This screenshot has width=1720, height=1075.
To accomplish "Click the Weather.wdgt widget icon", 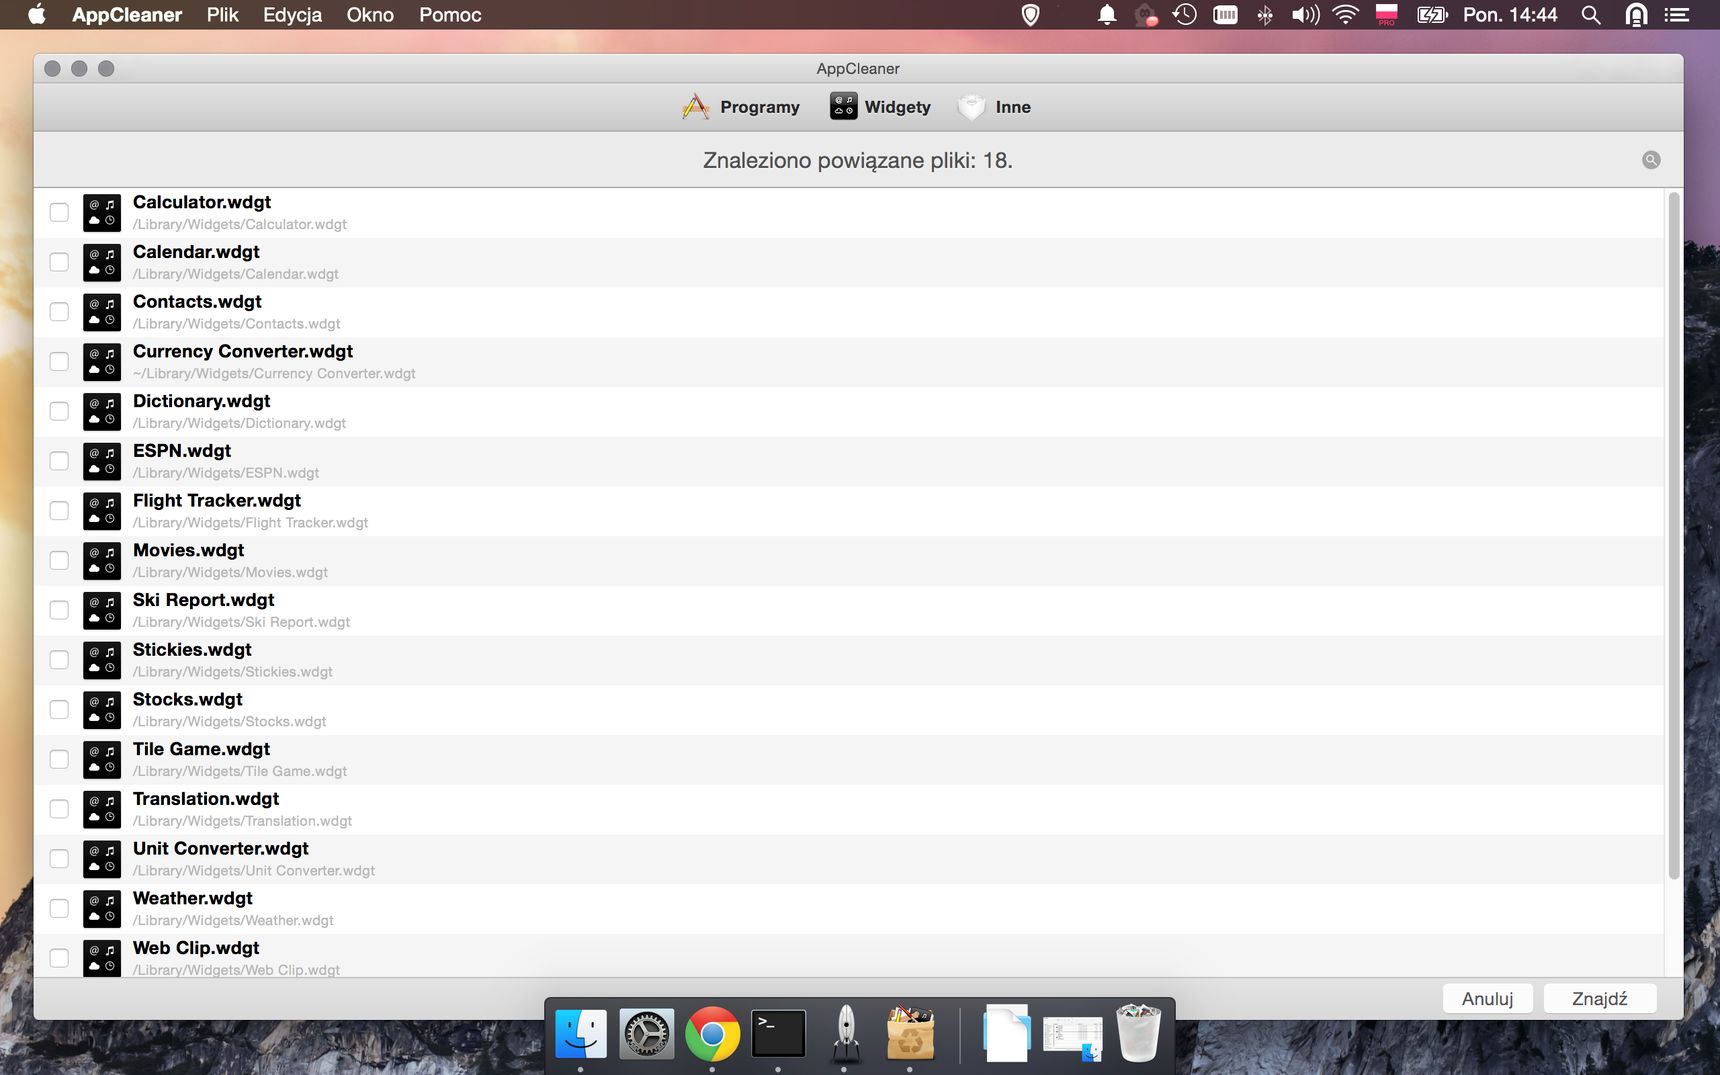I will 102,909.
